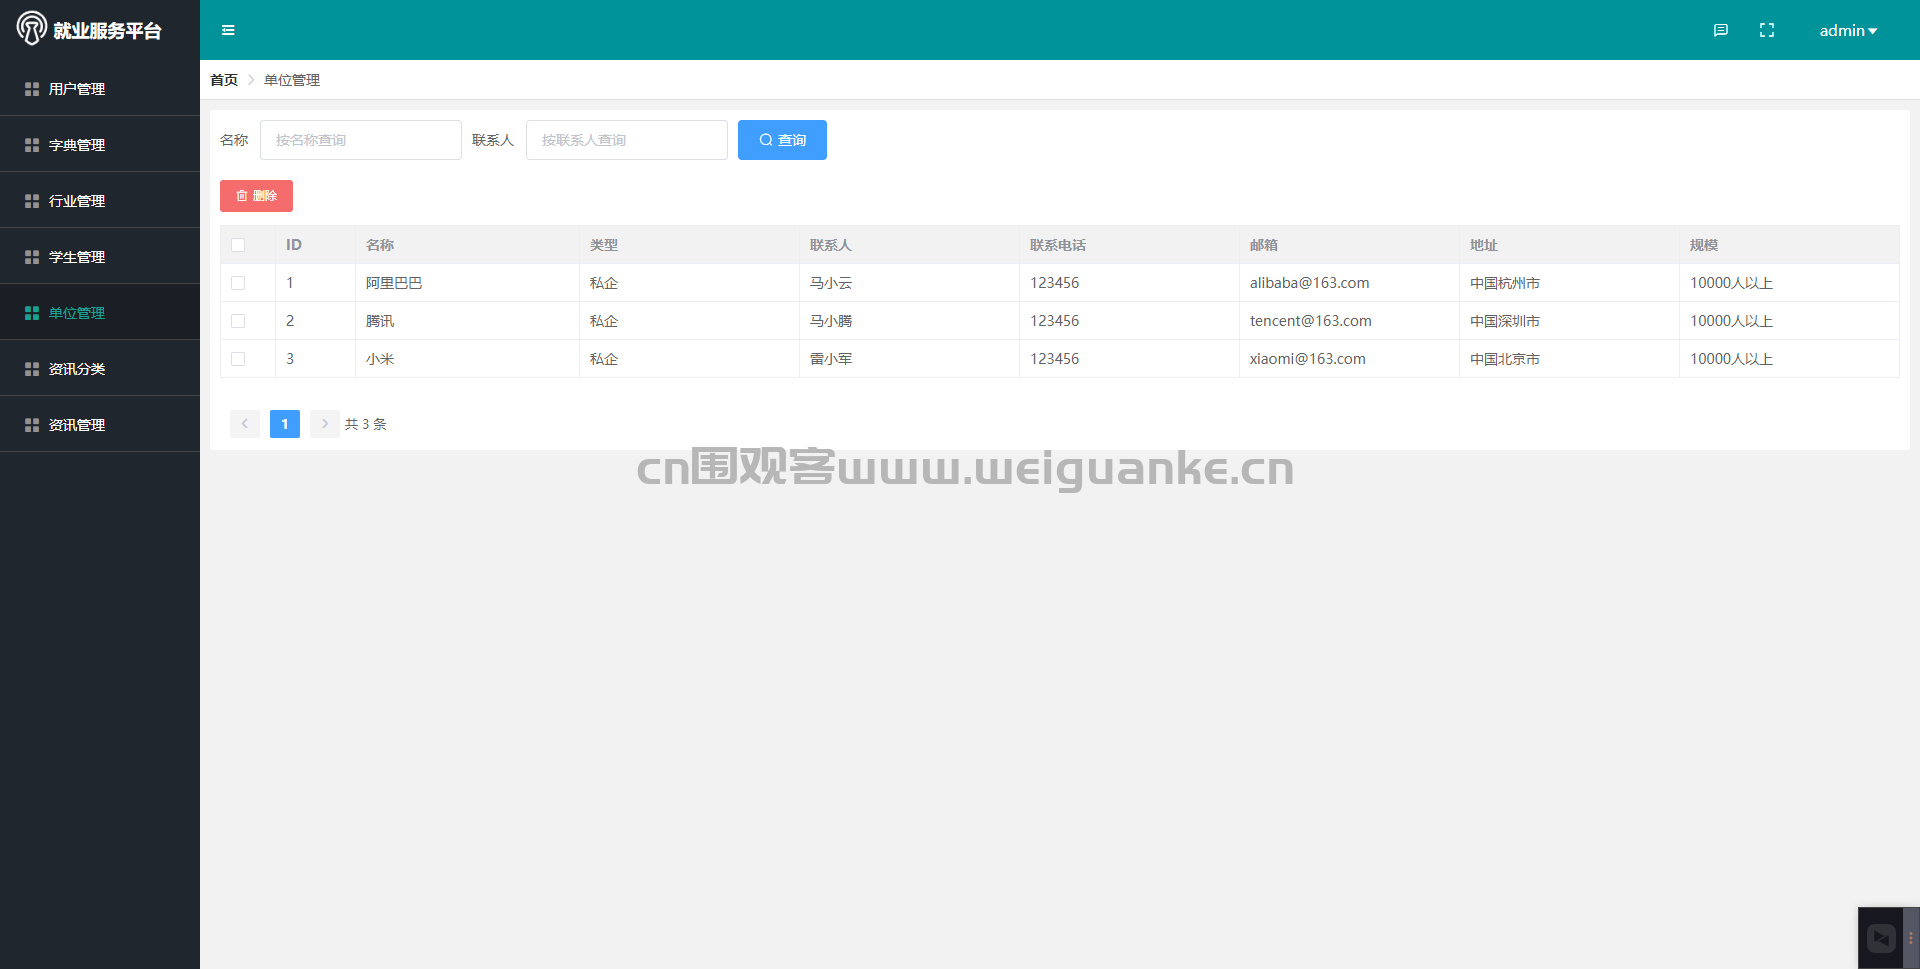Collapse sidebar with the hamburger icon
1920x969 pixels.
point(228,30)
